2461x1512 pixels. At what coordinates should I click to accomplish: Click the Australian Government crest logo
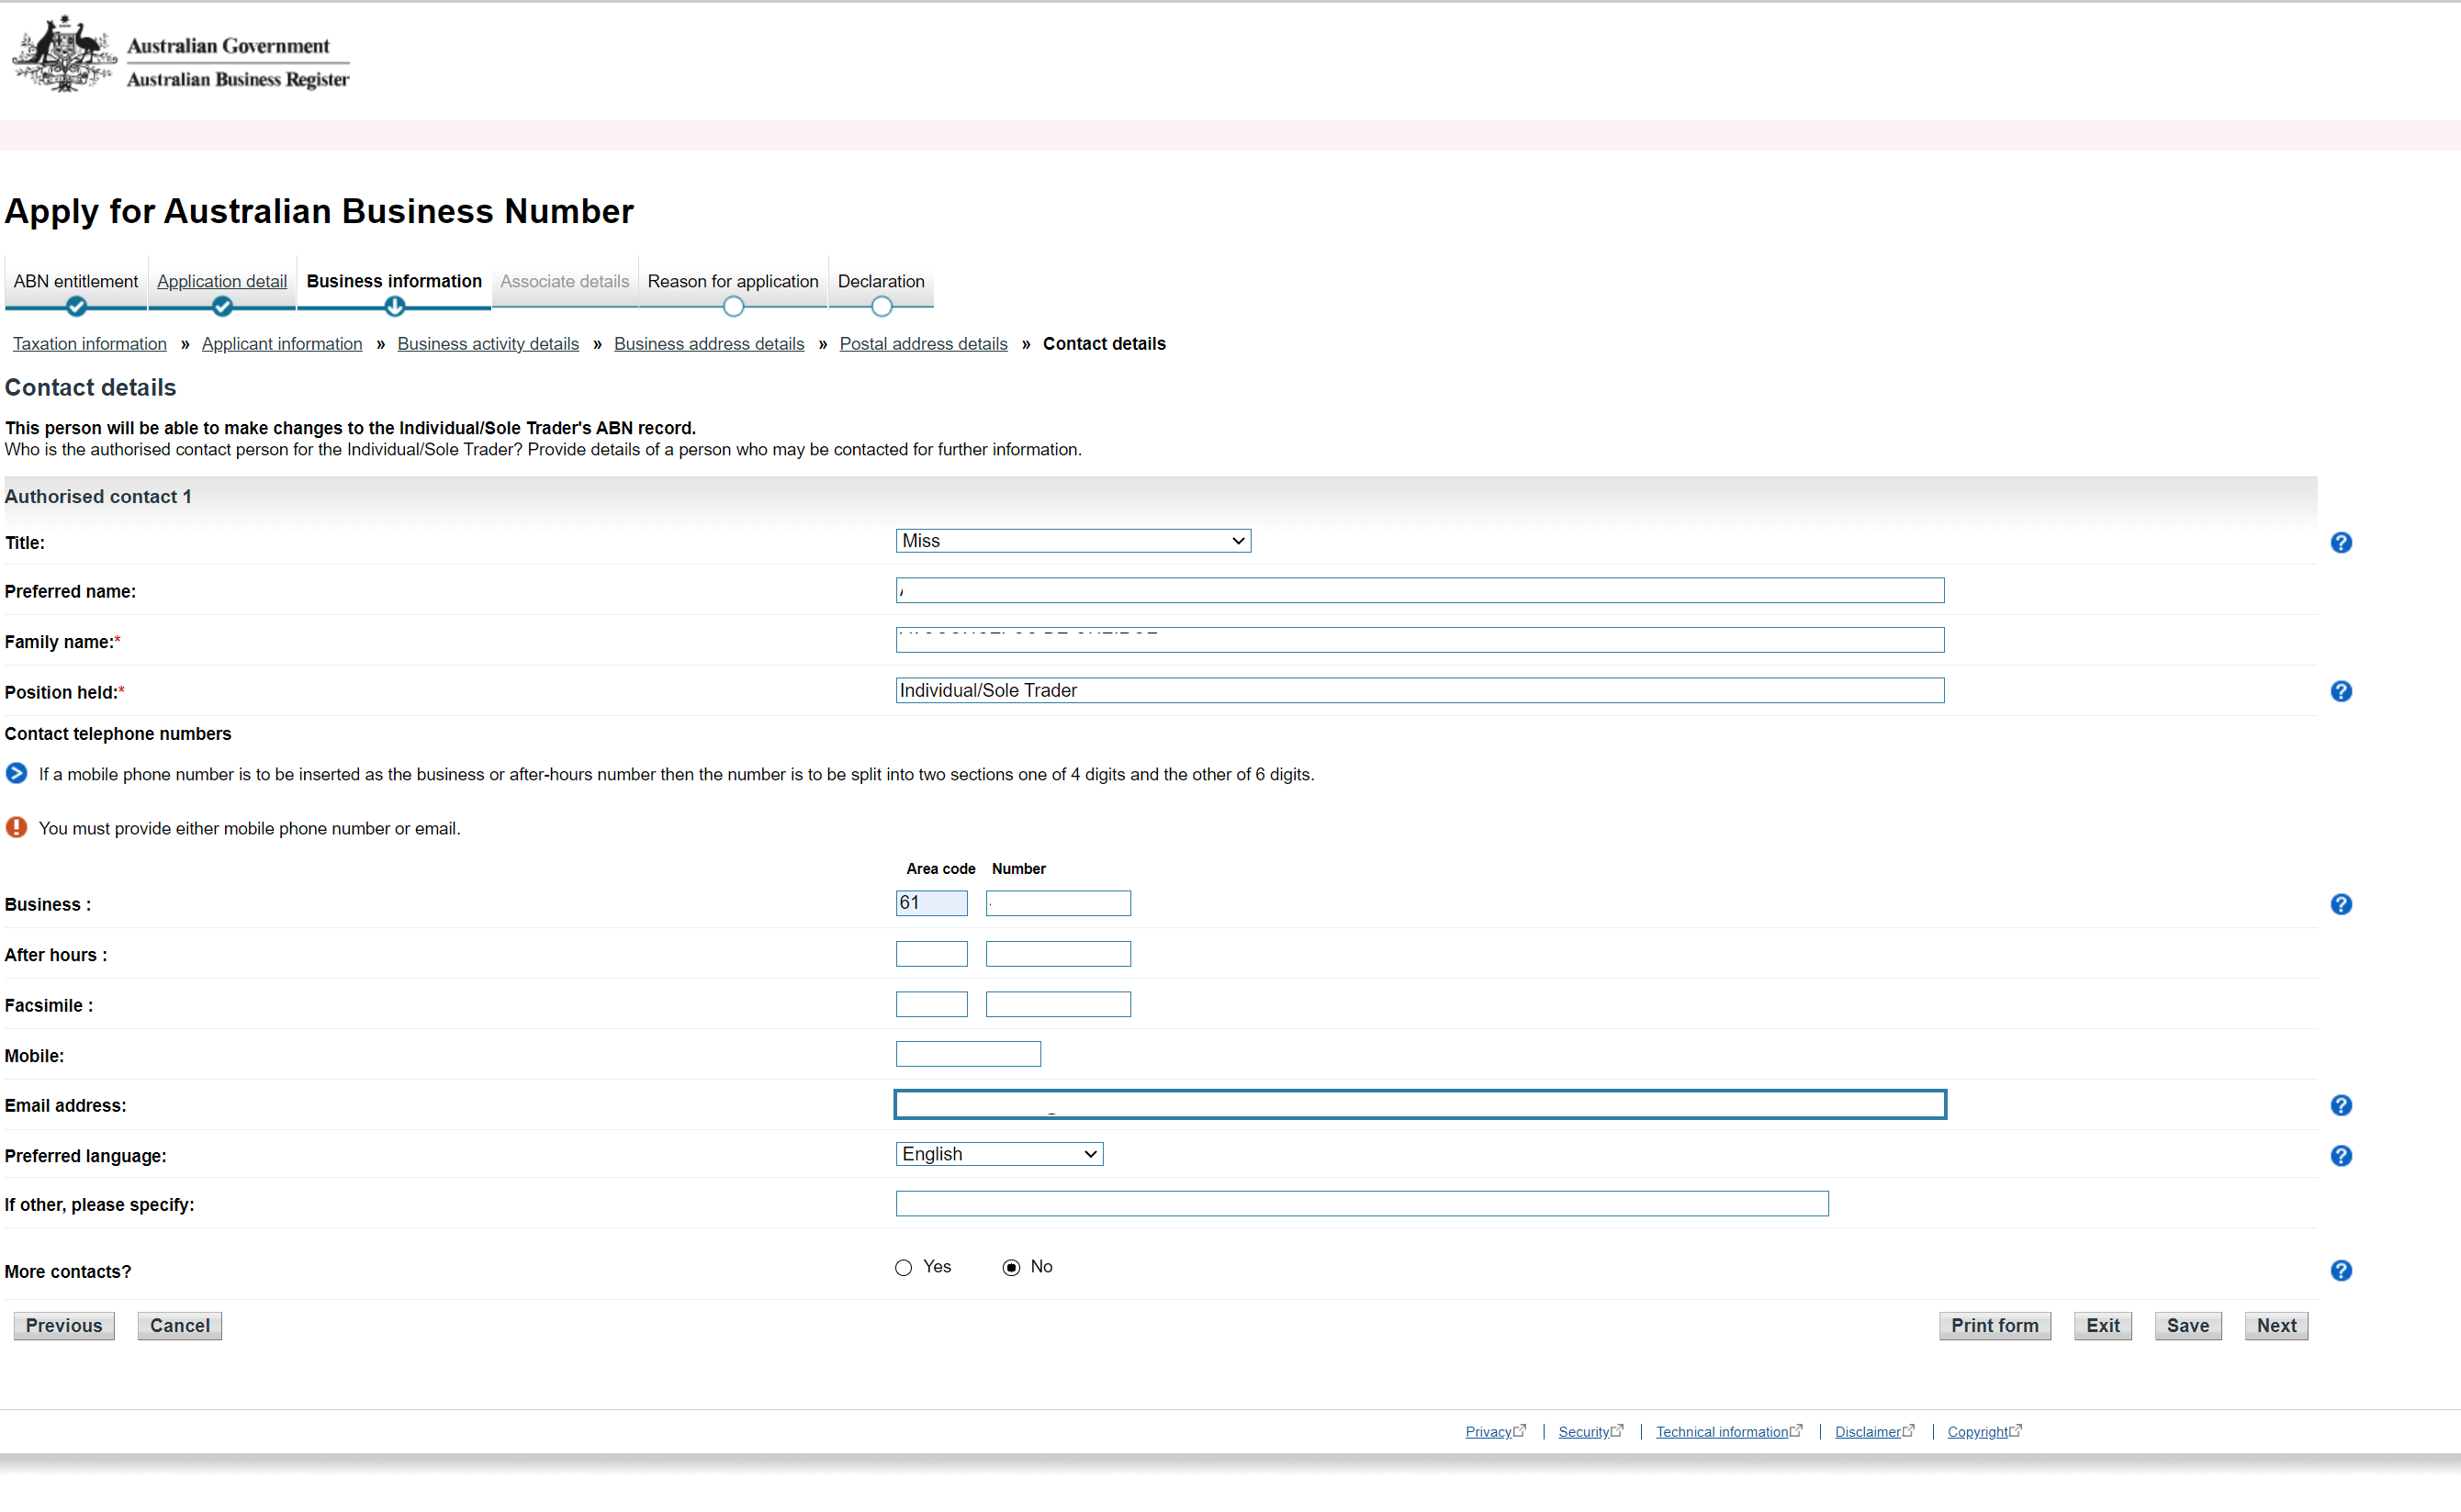[x=65, y=55]
